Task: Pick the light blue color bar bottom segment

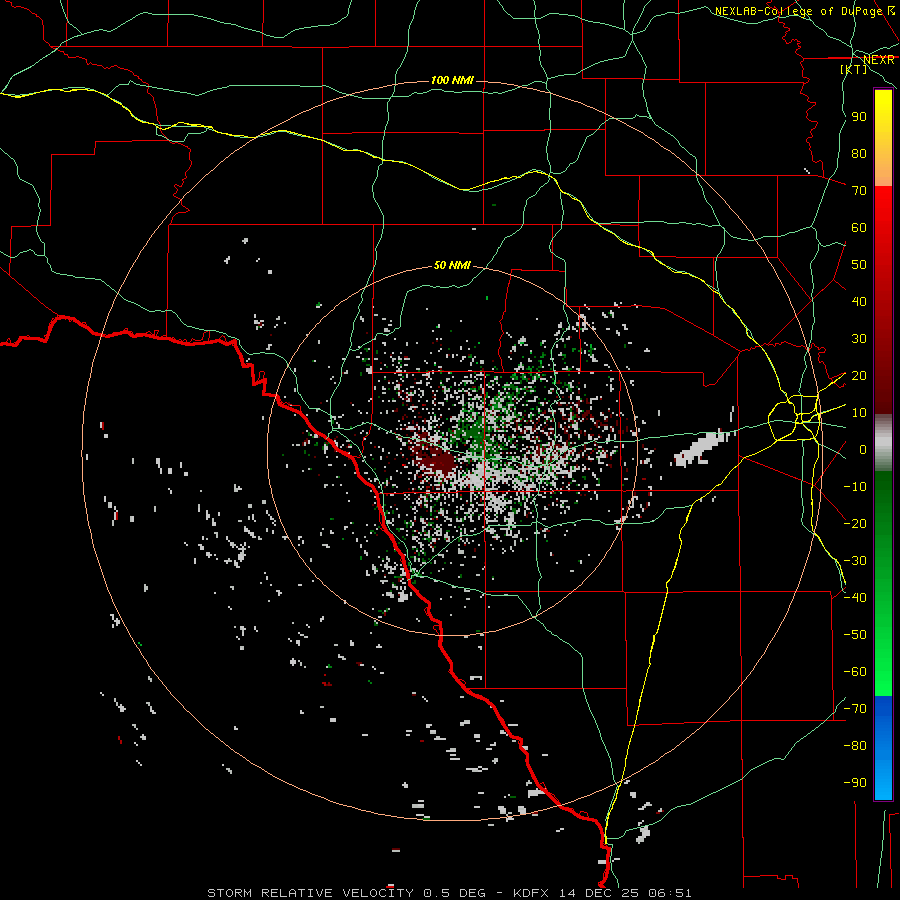Action: (x=883, y=747)
